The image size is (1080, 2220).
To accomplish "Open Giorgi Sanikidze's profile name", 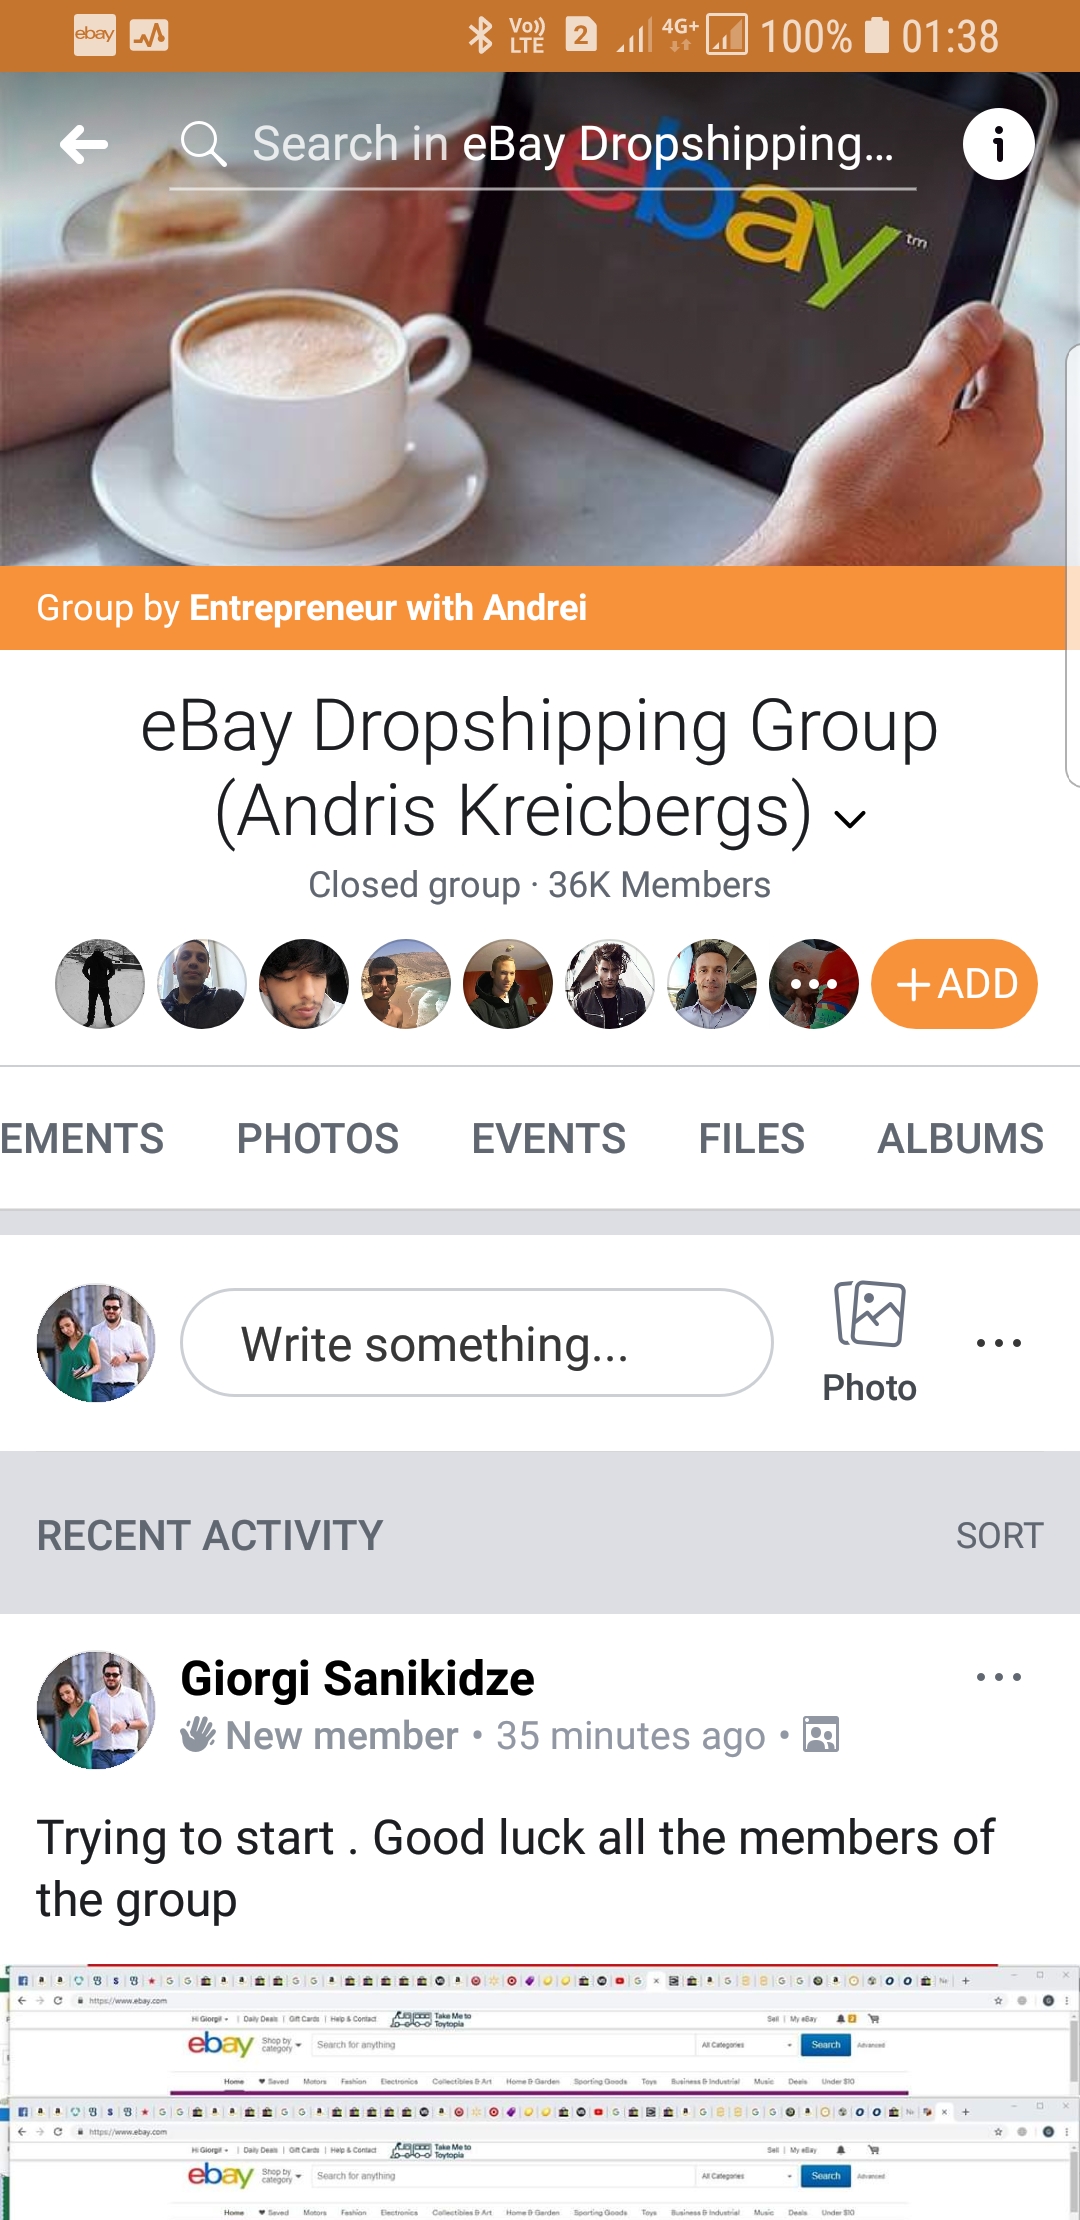I will pos(357,1678).
